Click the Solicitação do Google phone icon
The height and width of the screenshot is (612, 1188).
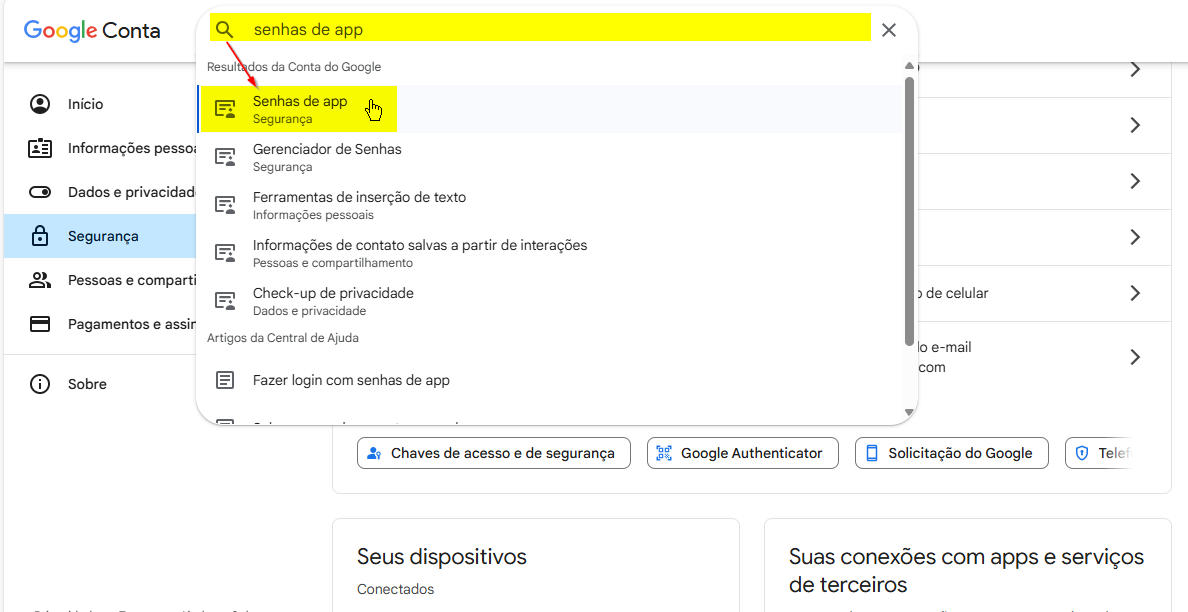click(872, 453)
